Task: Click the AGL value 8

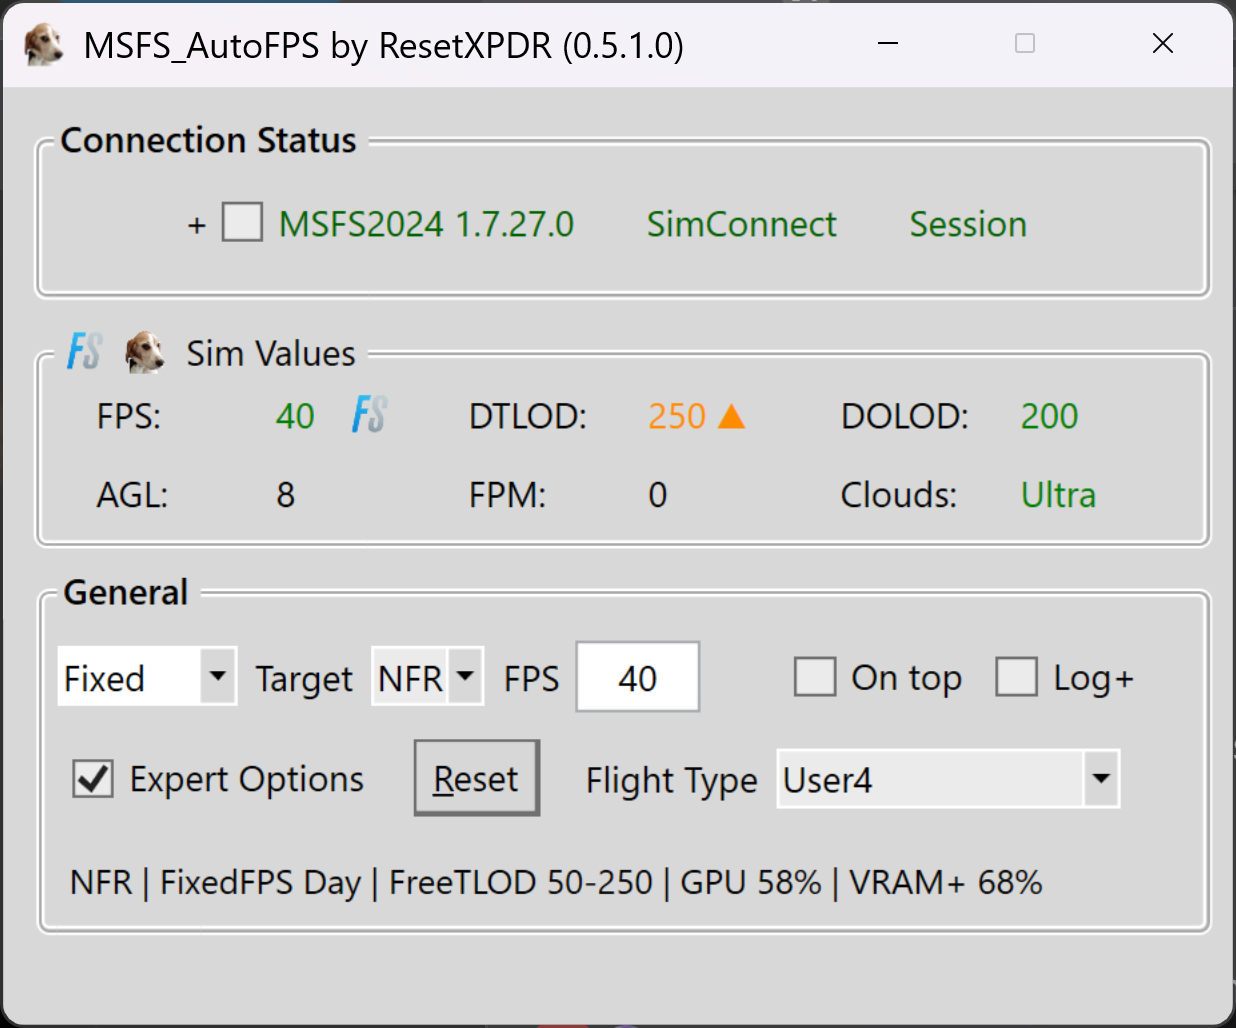Action: pyautogui.click(x=286, y=495)
